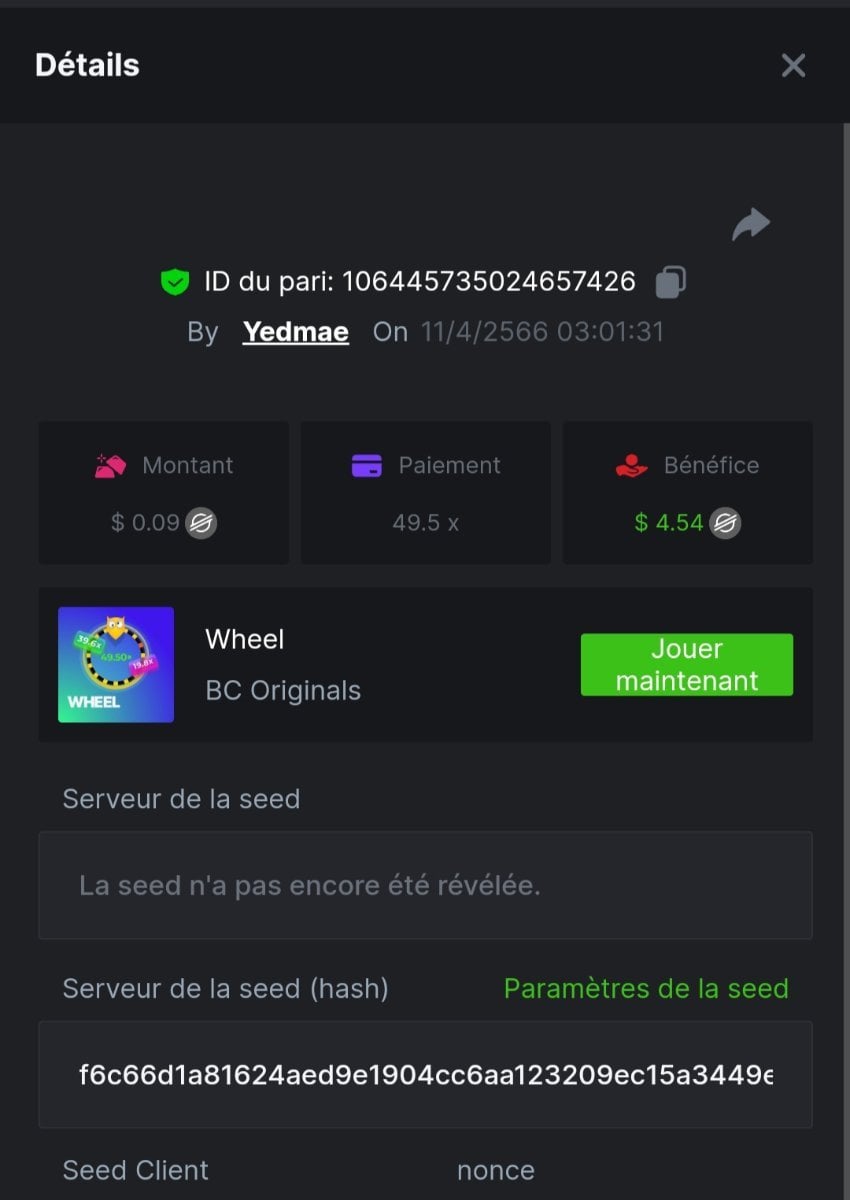Image resolution: width=850 pixels, height=1200 pixels.
Task: Open Yedmae's user profile
Action: [x=295, y=332]
